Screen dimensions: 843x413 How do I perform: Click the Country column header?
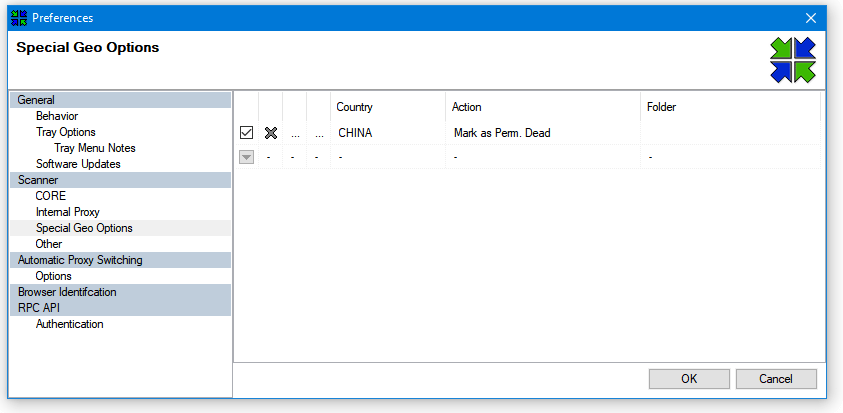(388, 106)
